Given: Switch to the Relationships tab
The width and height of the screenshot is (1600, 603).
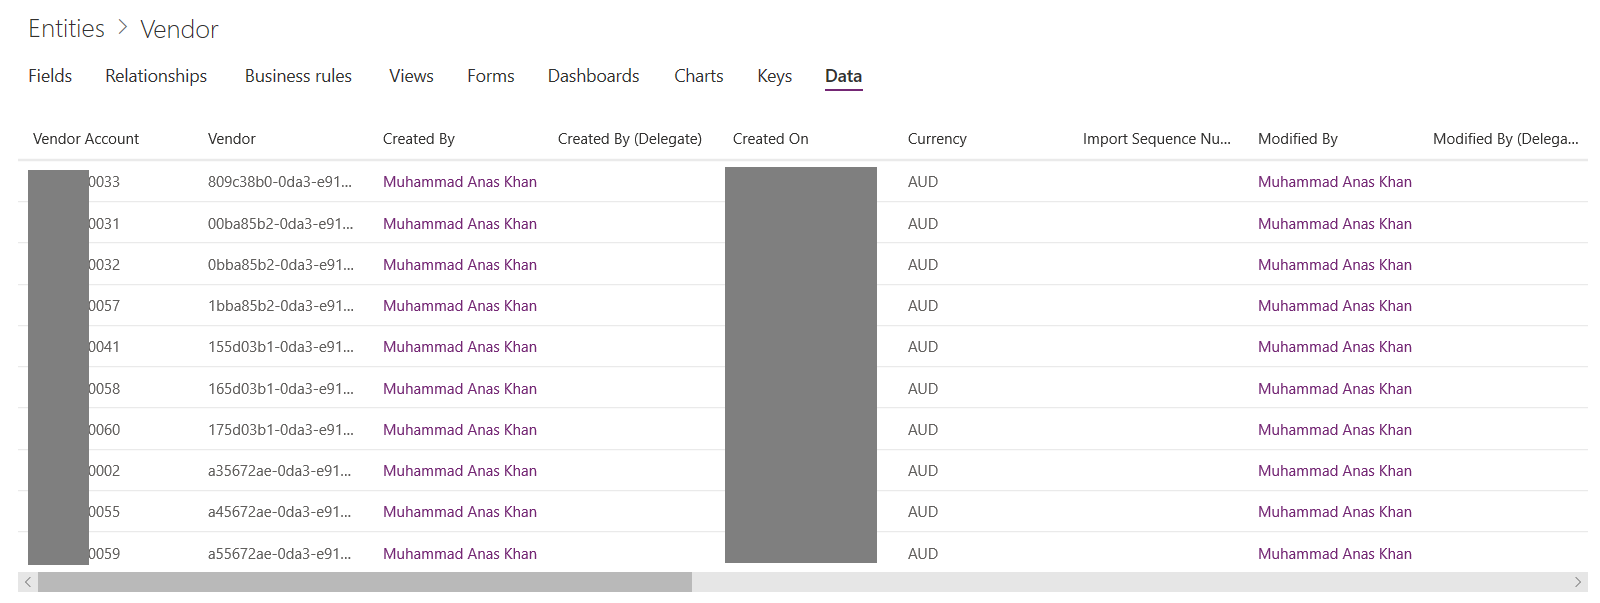Looking at the screenshot, I should click(156, 76).
